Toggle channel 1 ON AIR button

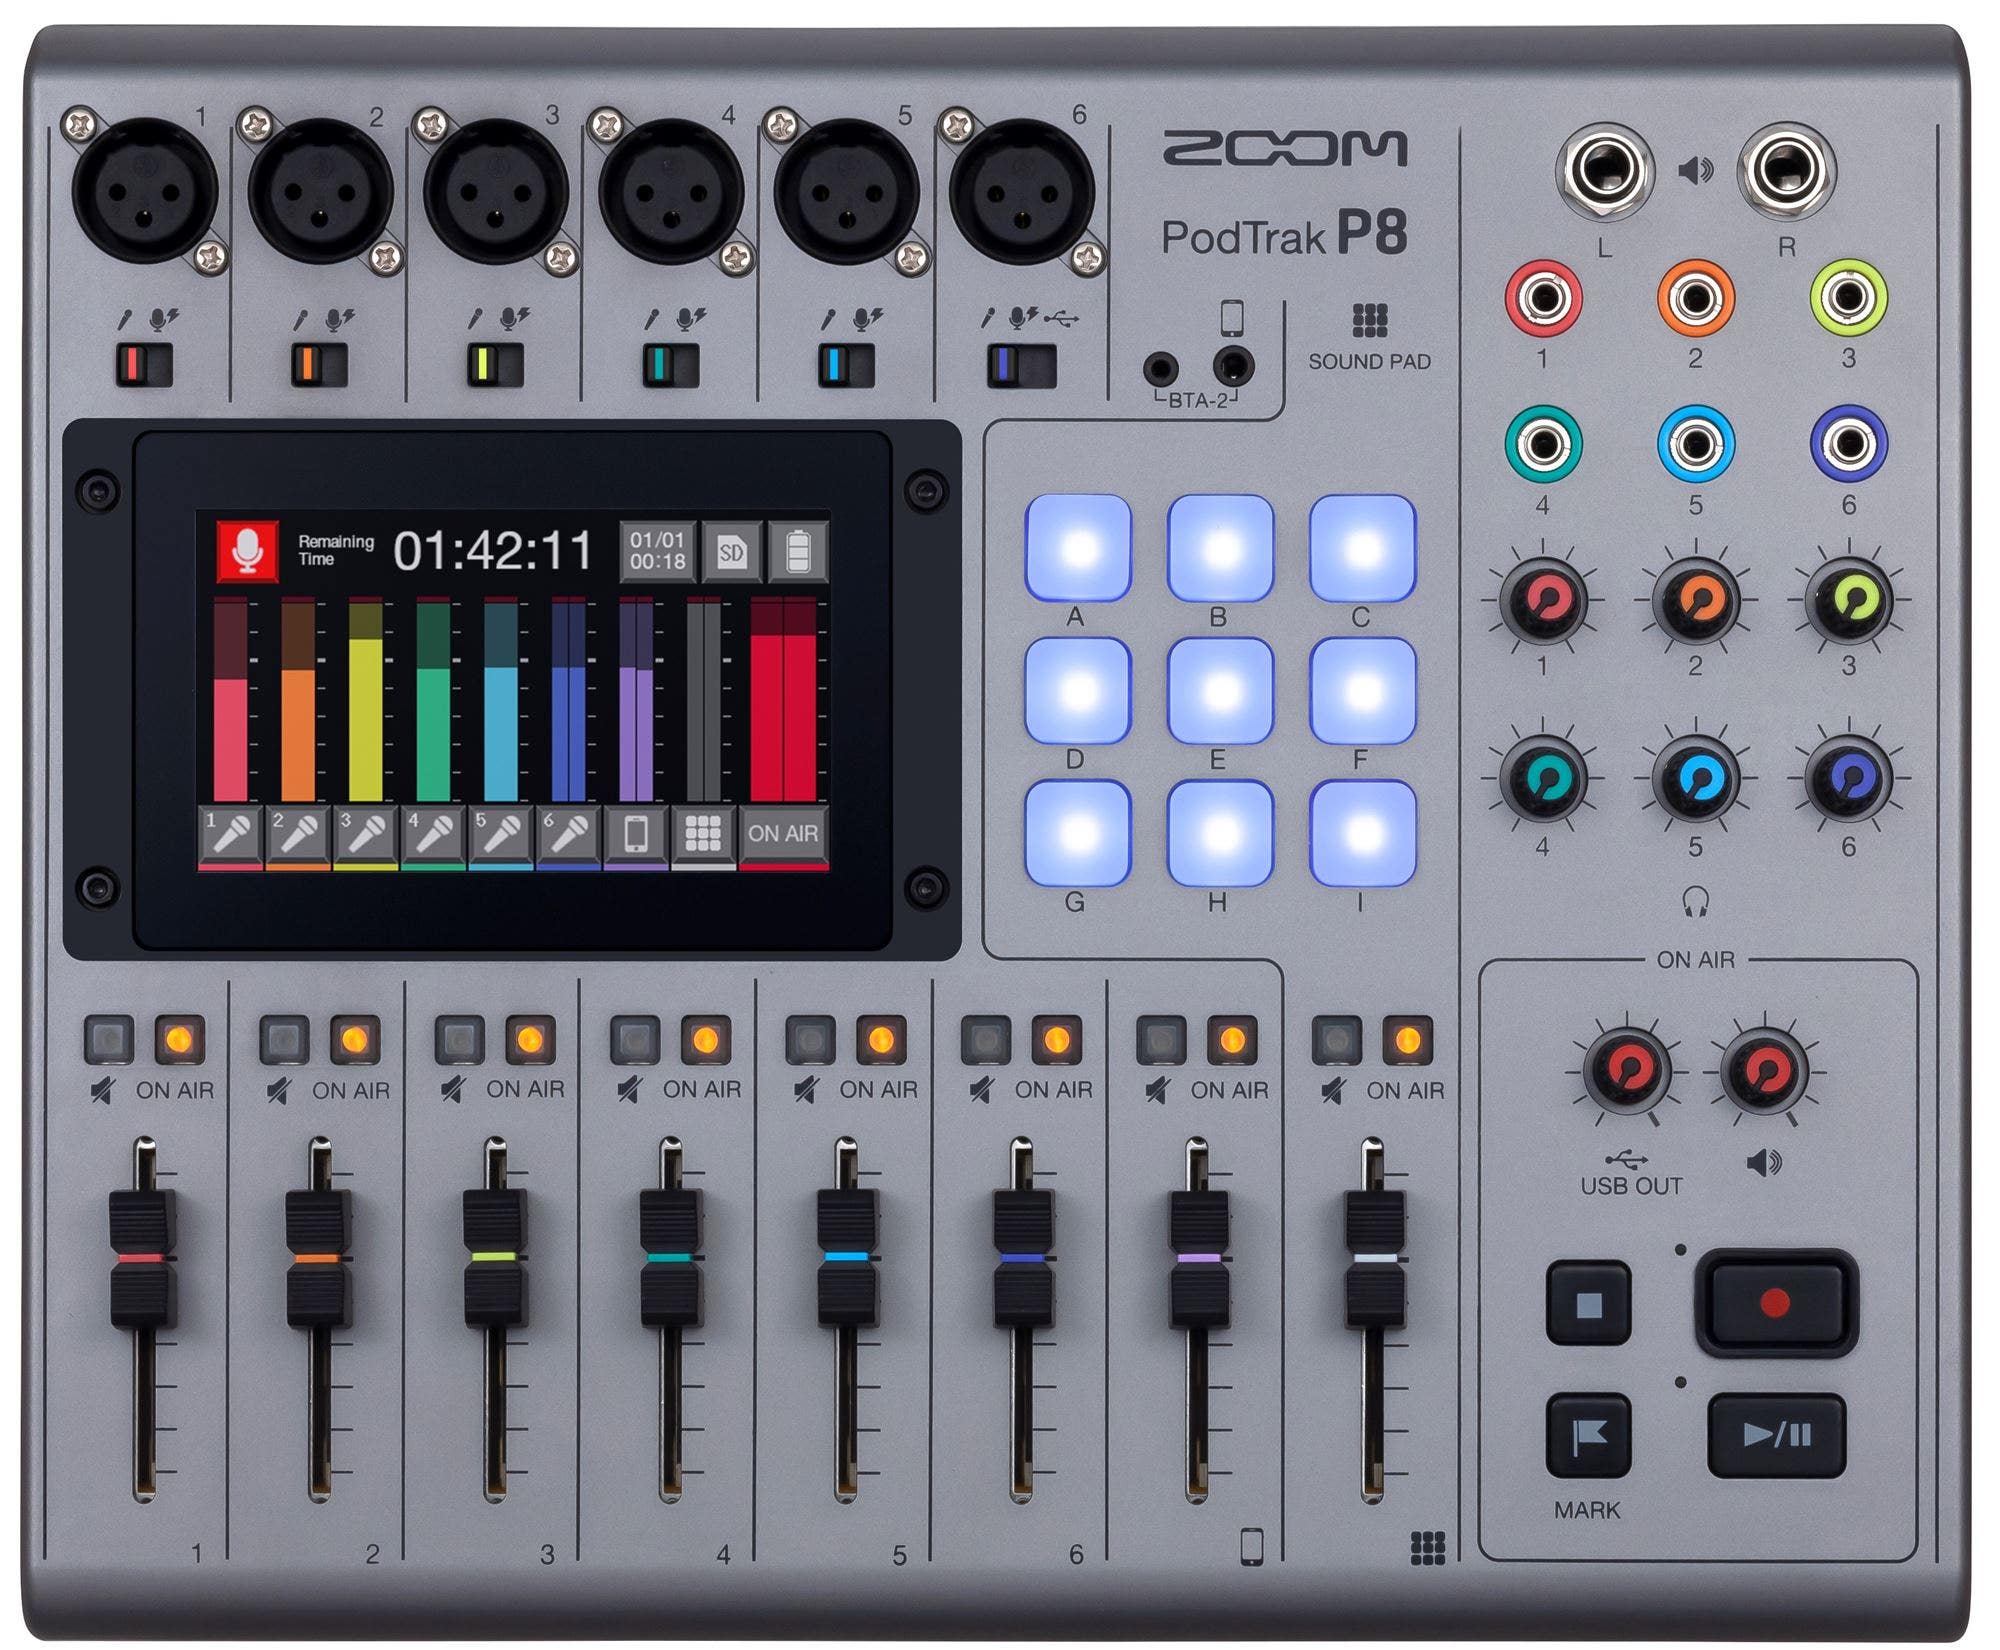point(180,1040)
